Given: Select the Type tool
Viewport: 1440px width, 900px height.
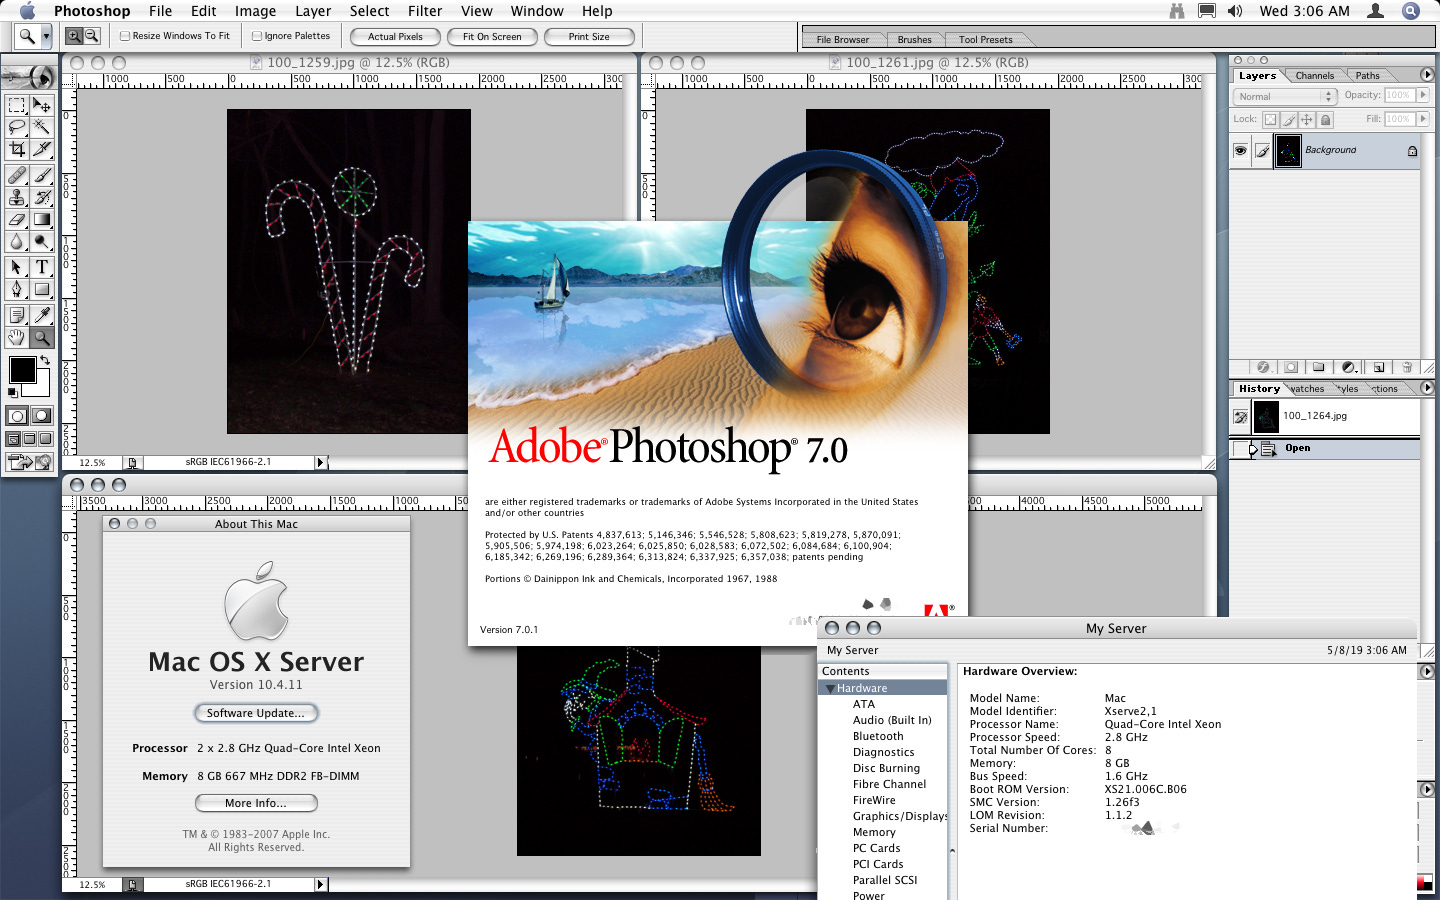Looking at the screenshot, I should pos(41,267).
